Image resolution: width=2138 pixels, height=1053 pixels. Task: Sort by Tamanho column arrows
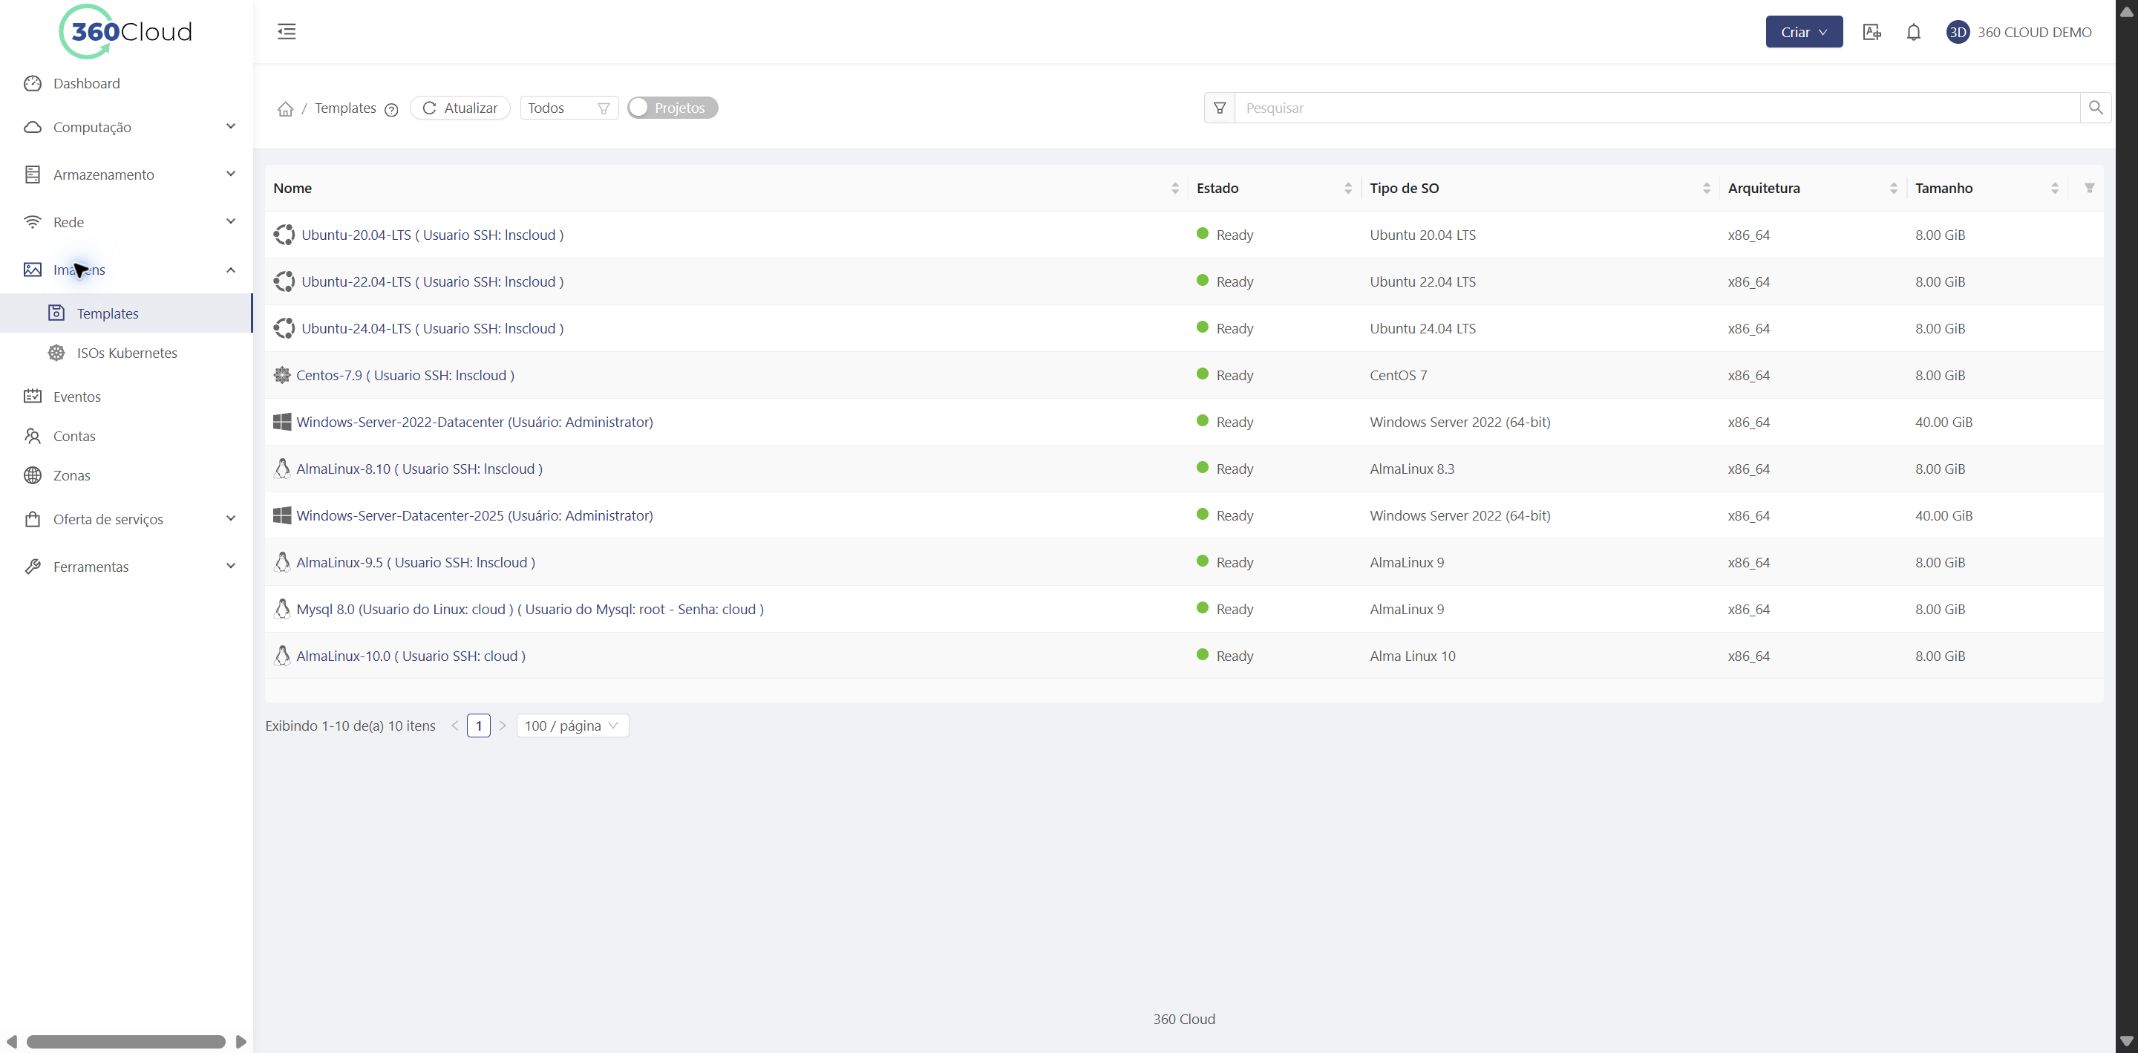2054,188
